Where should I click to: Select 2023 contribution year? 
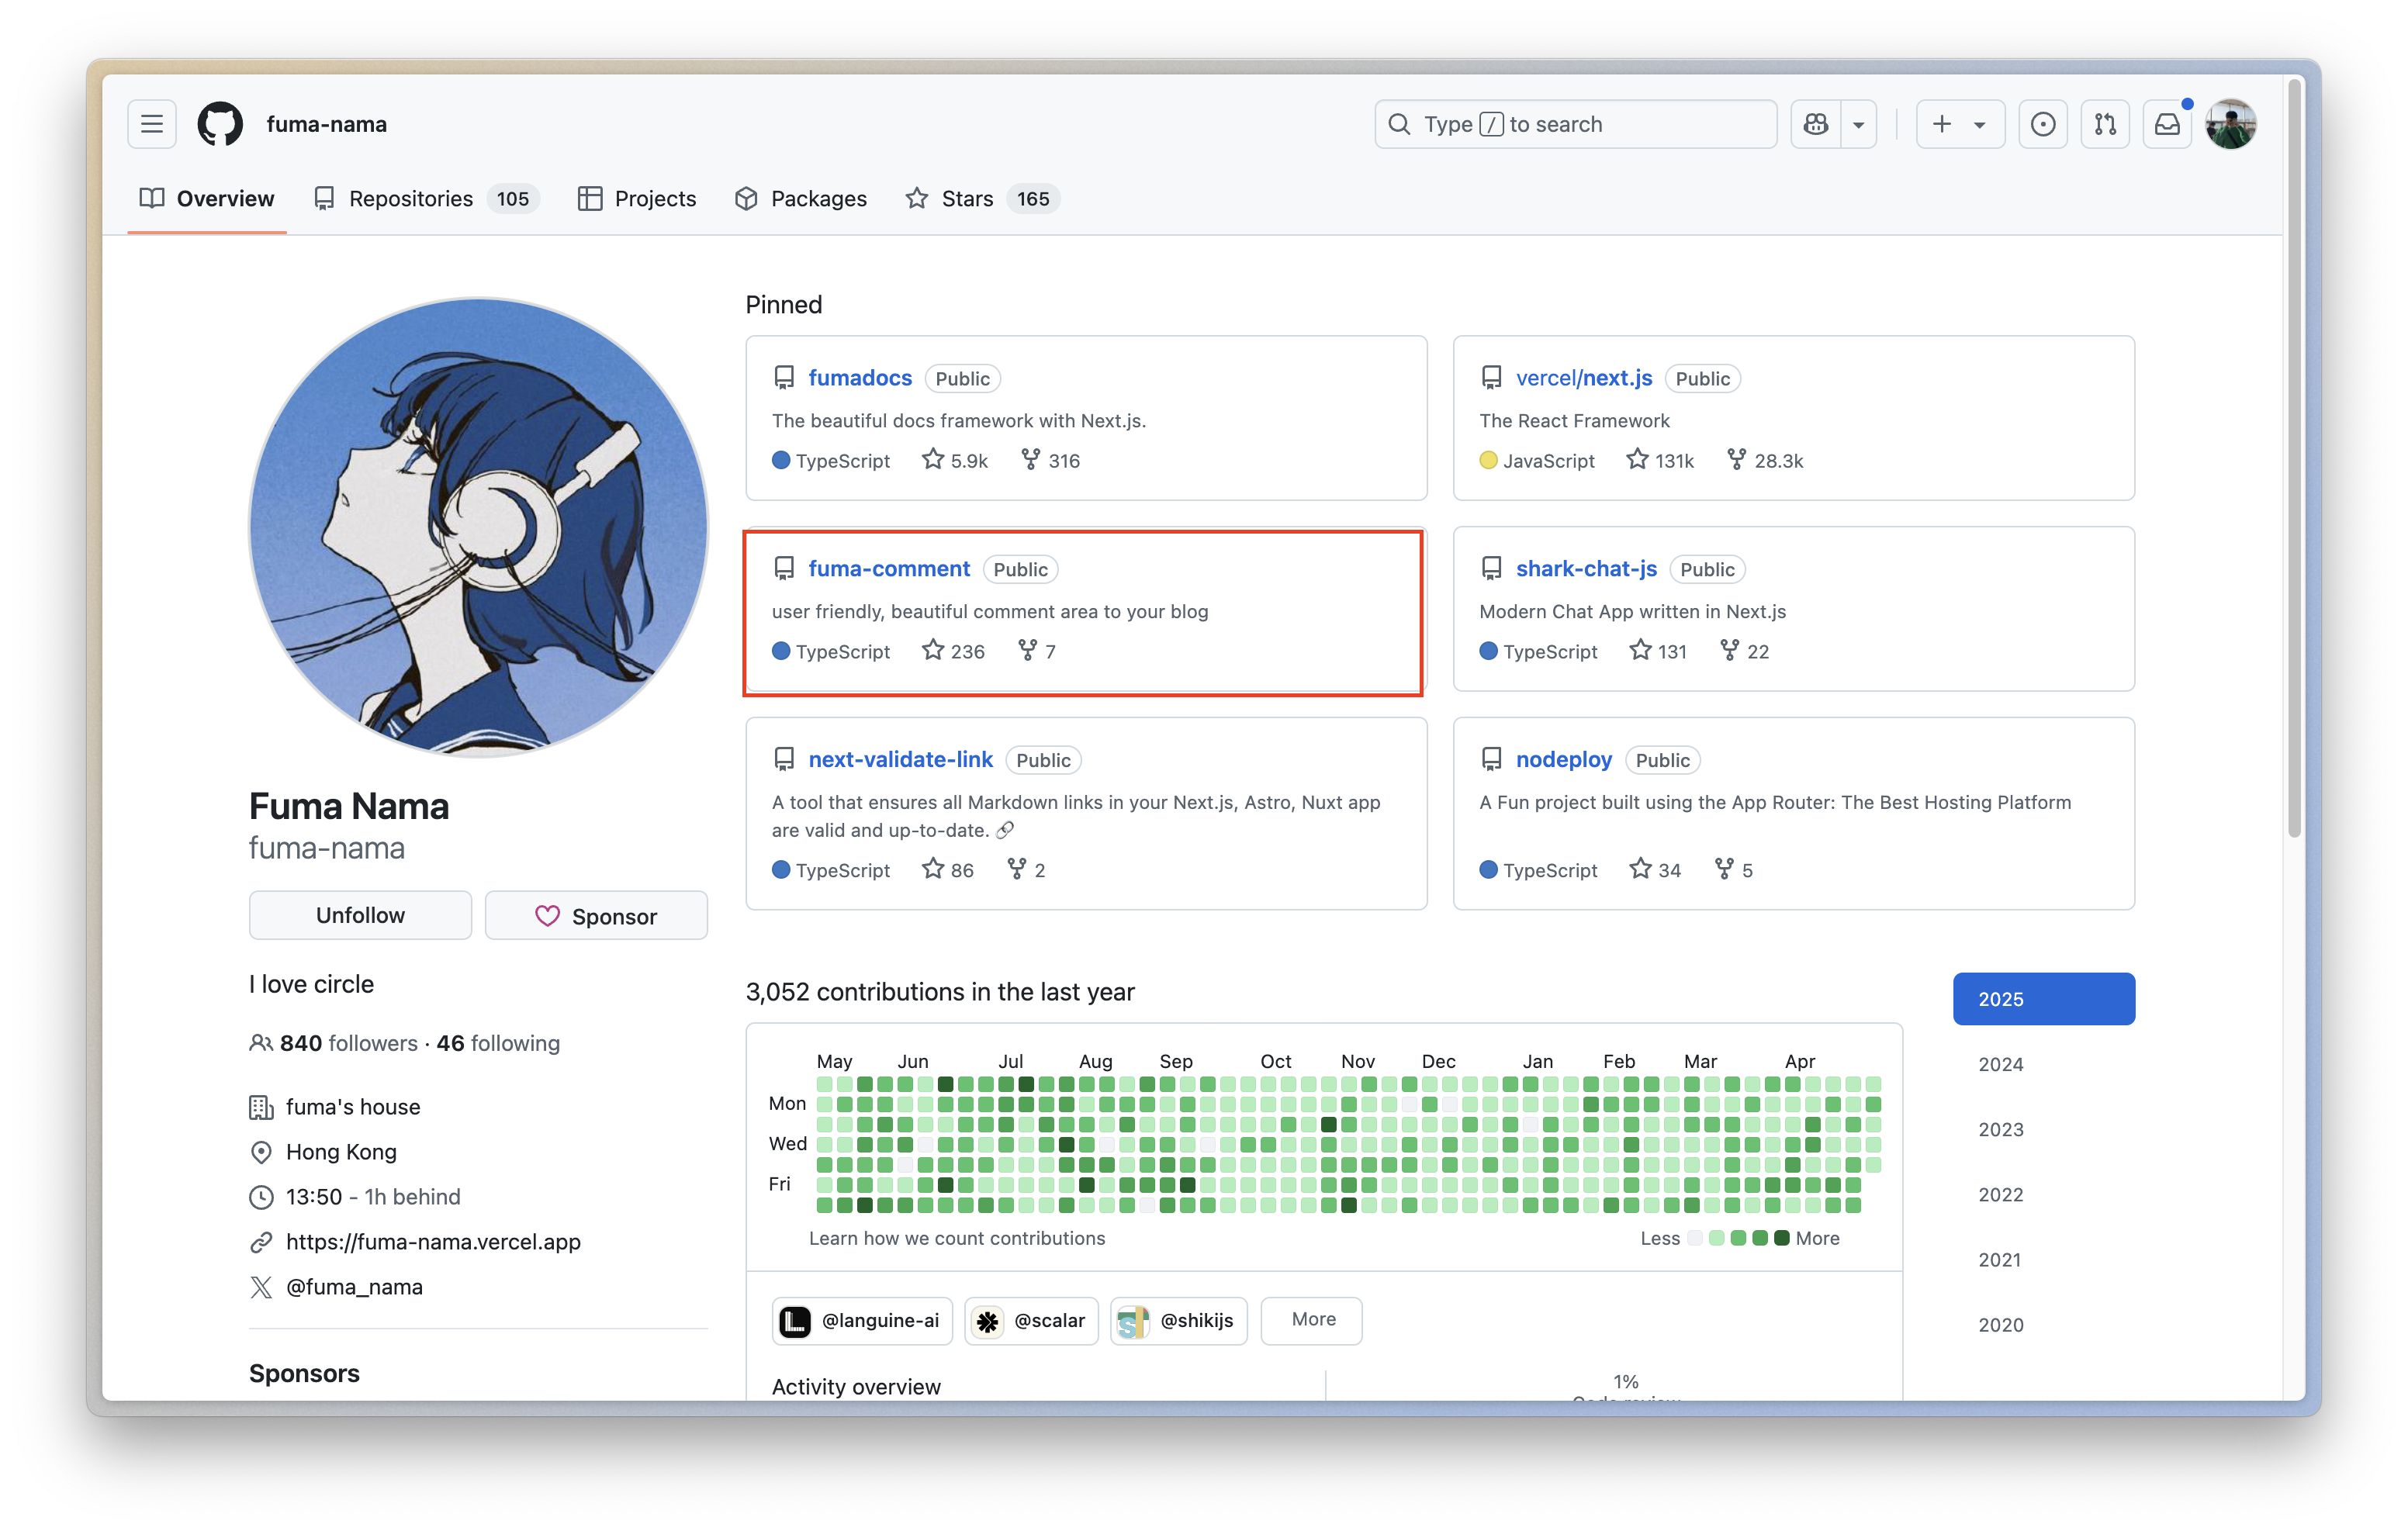pos(2000,1129)
